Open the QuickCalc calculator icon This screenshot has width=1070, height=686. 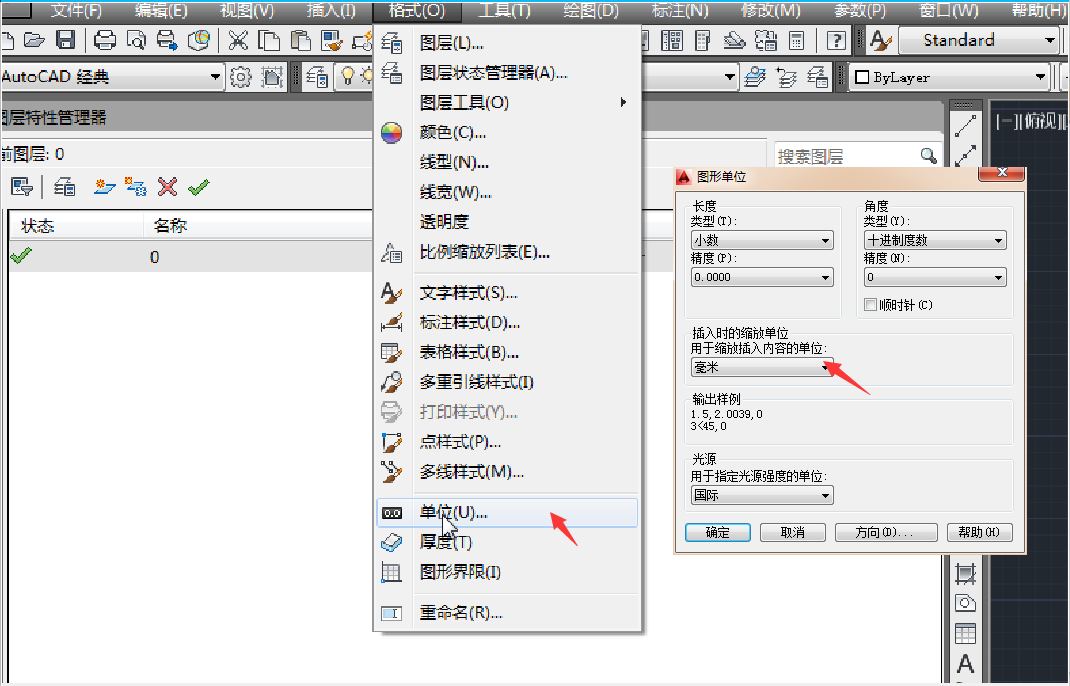(x=796, y=40)
